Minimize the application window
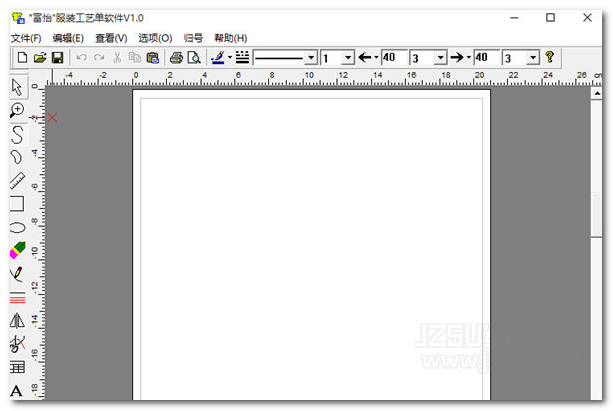Image resolution: width=613 pixels, height=411 pixels. click(514, 18)
